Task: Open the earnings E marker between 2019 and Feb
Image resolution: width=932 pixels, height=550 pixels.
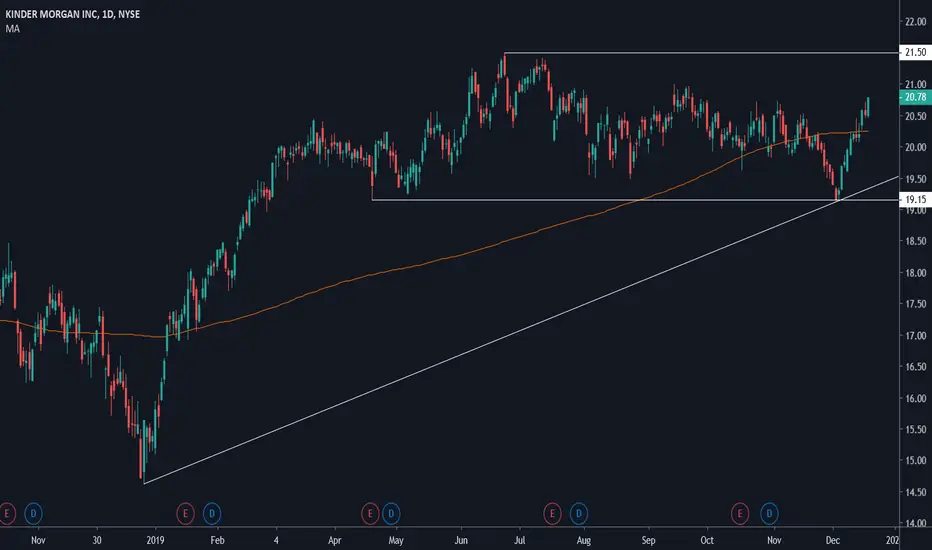Action: coord(185,513)
